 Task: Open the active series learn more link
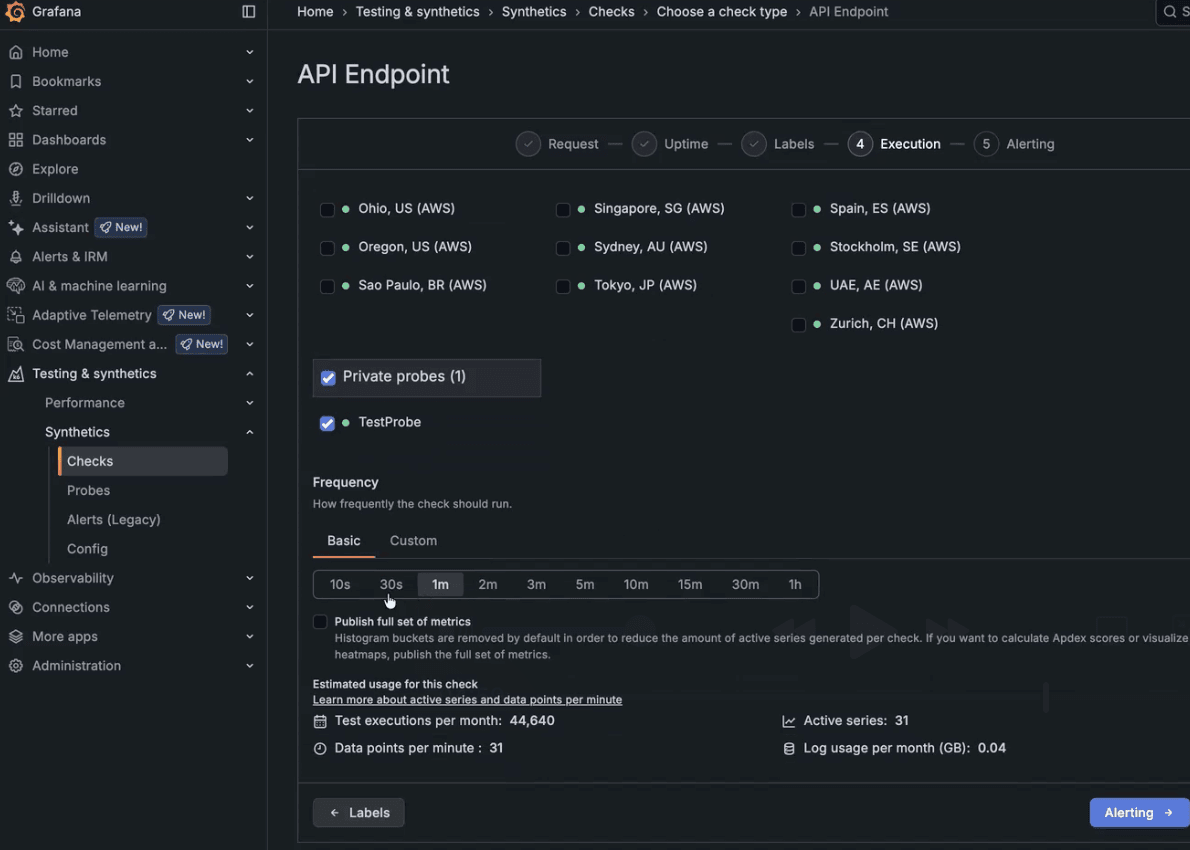click(466, 699)
